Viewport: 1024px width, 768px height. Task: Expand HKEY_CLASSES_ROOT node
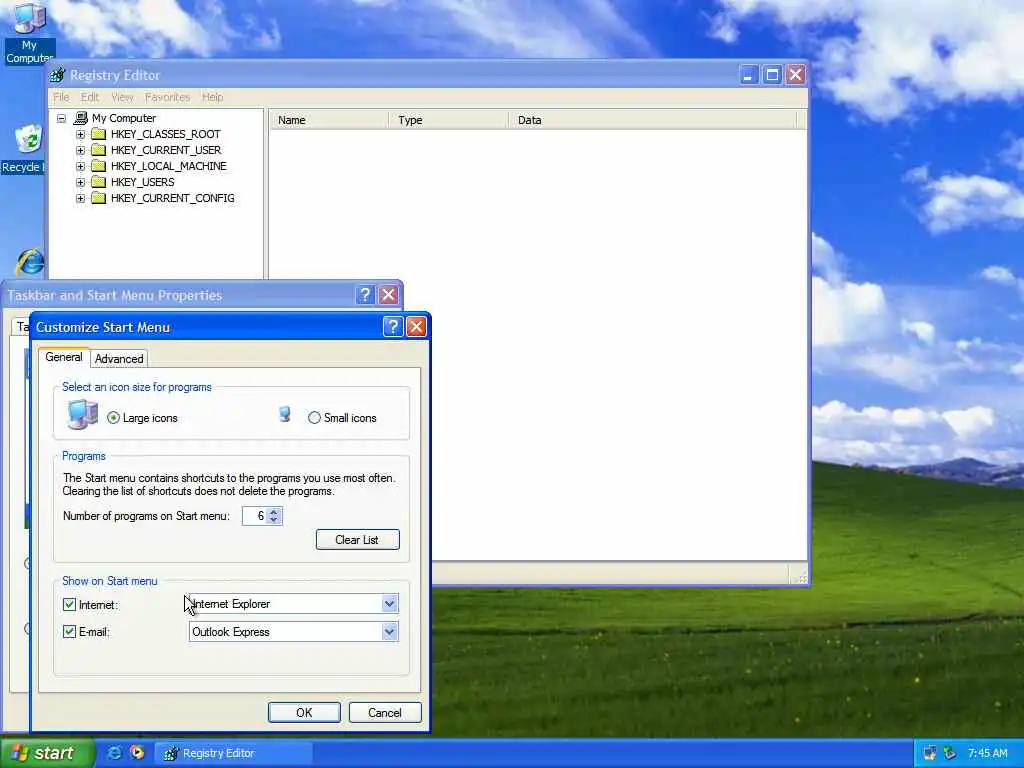(80, 134)
